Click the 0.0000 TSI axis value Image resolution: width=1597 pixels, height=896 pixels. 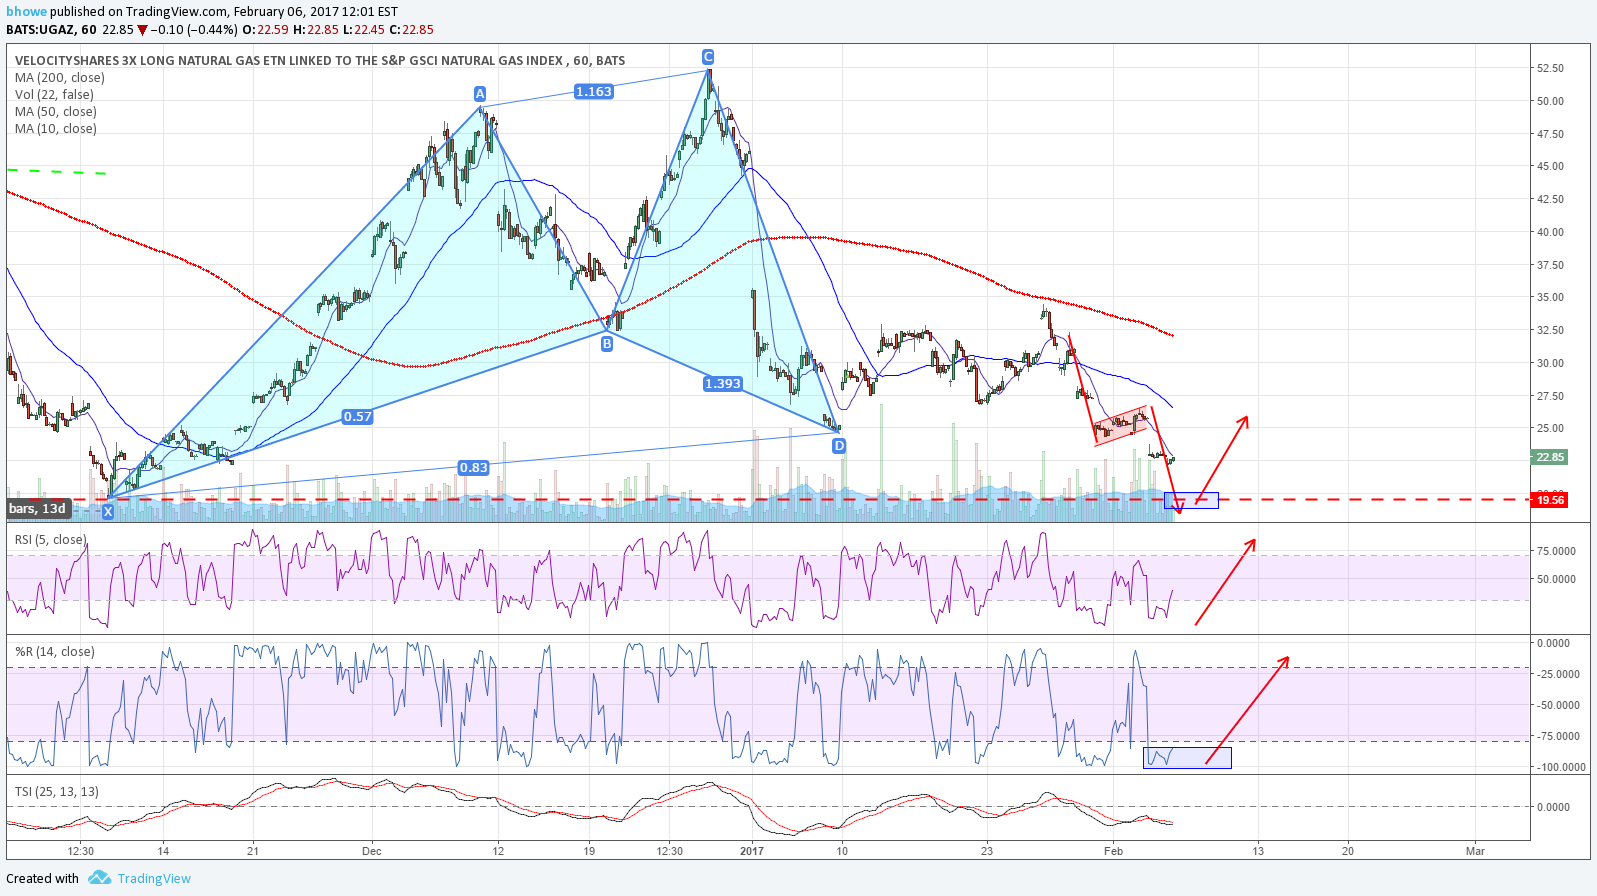1553,807
